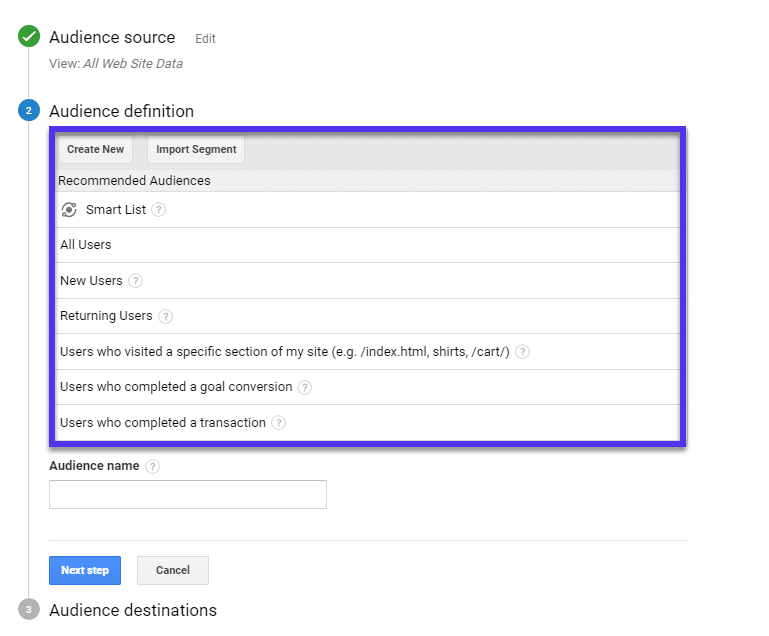This screenshot has height=636, width=769.
Task: Click step 3 Audience destinations circle
Action: point(29,610)
